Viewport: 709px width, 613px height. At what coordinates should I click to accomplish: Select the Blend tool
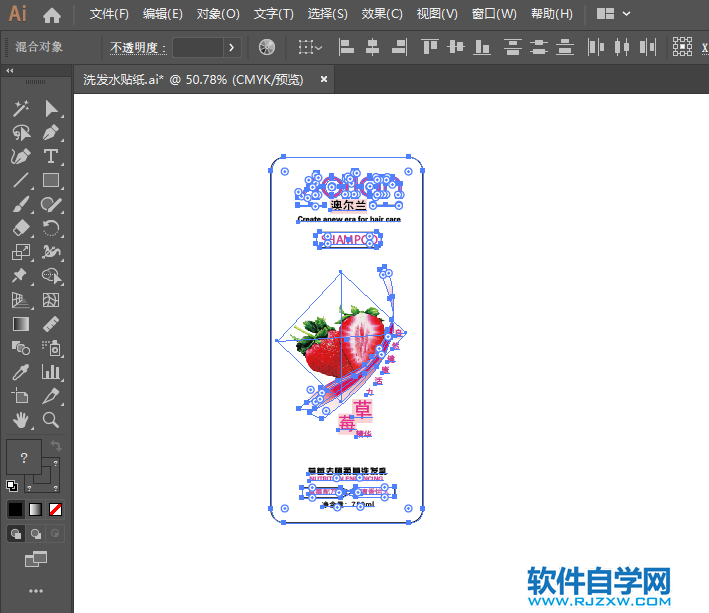(21, 348)
